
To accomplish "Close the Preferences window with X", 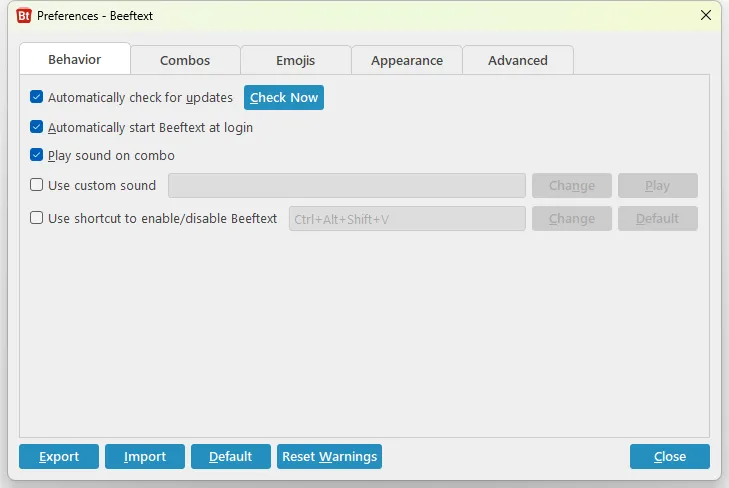I will [x=706, y=15].
